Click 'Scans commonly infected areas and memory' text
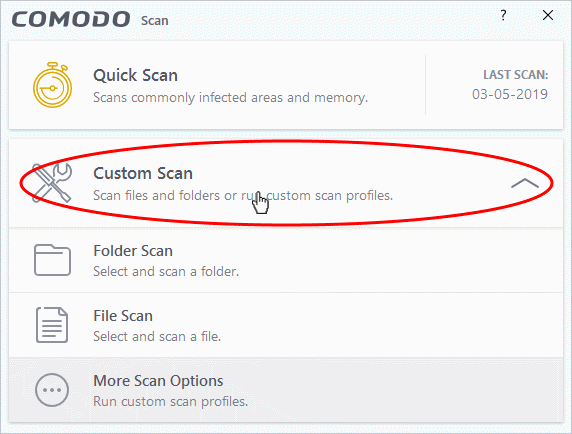Image resolution: width=572 pixels, height=434 pixels. (230, 98)
